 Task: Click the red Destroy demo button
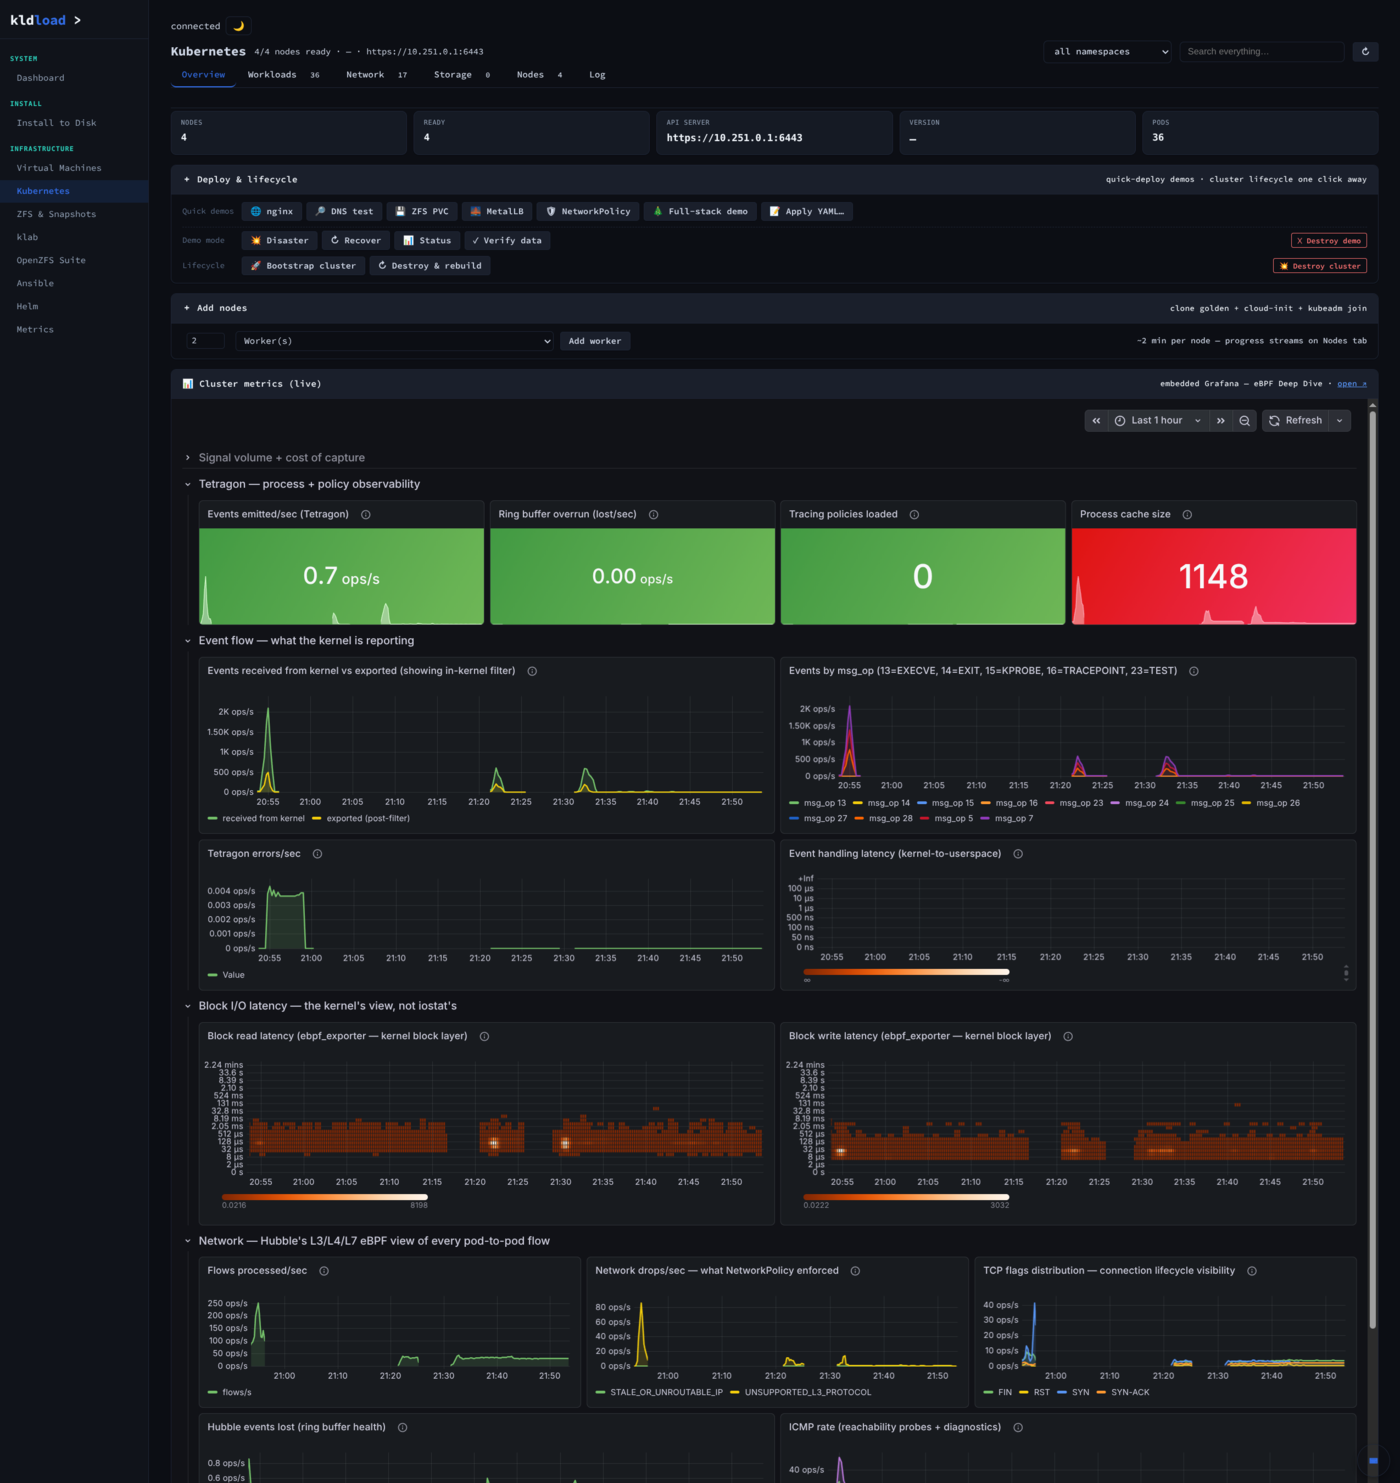pos(1329,240)
